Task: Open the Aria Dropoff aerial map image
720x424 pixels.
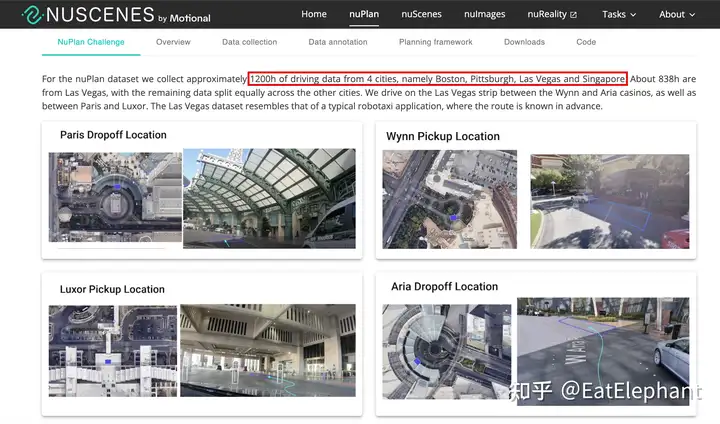Action: [446, 351]
